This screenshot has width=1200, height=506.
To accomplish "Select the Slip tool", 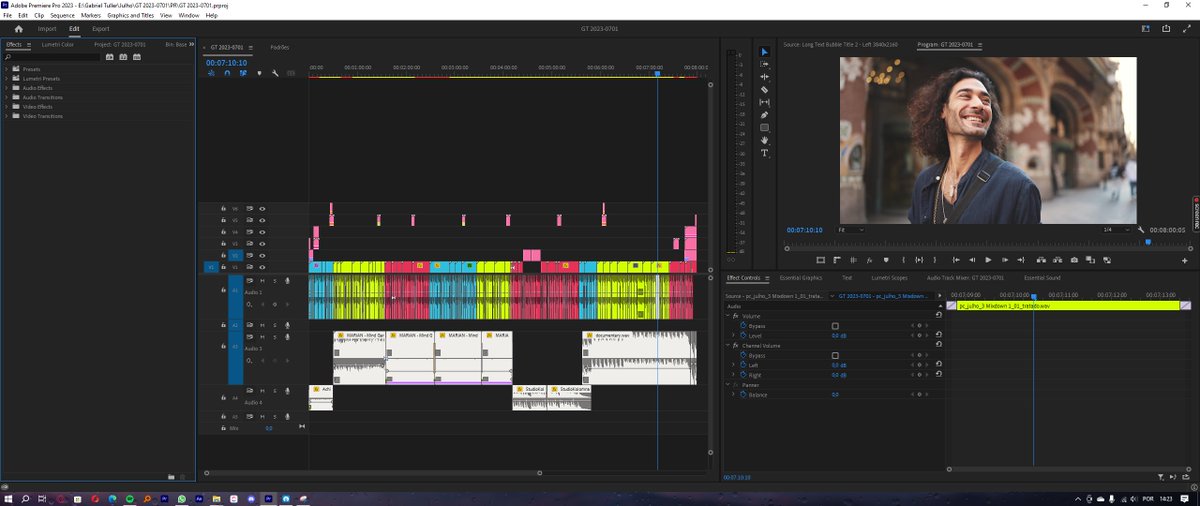I will click(765, 102).
